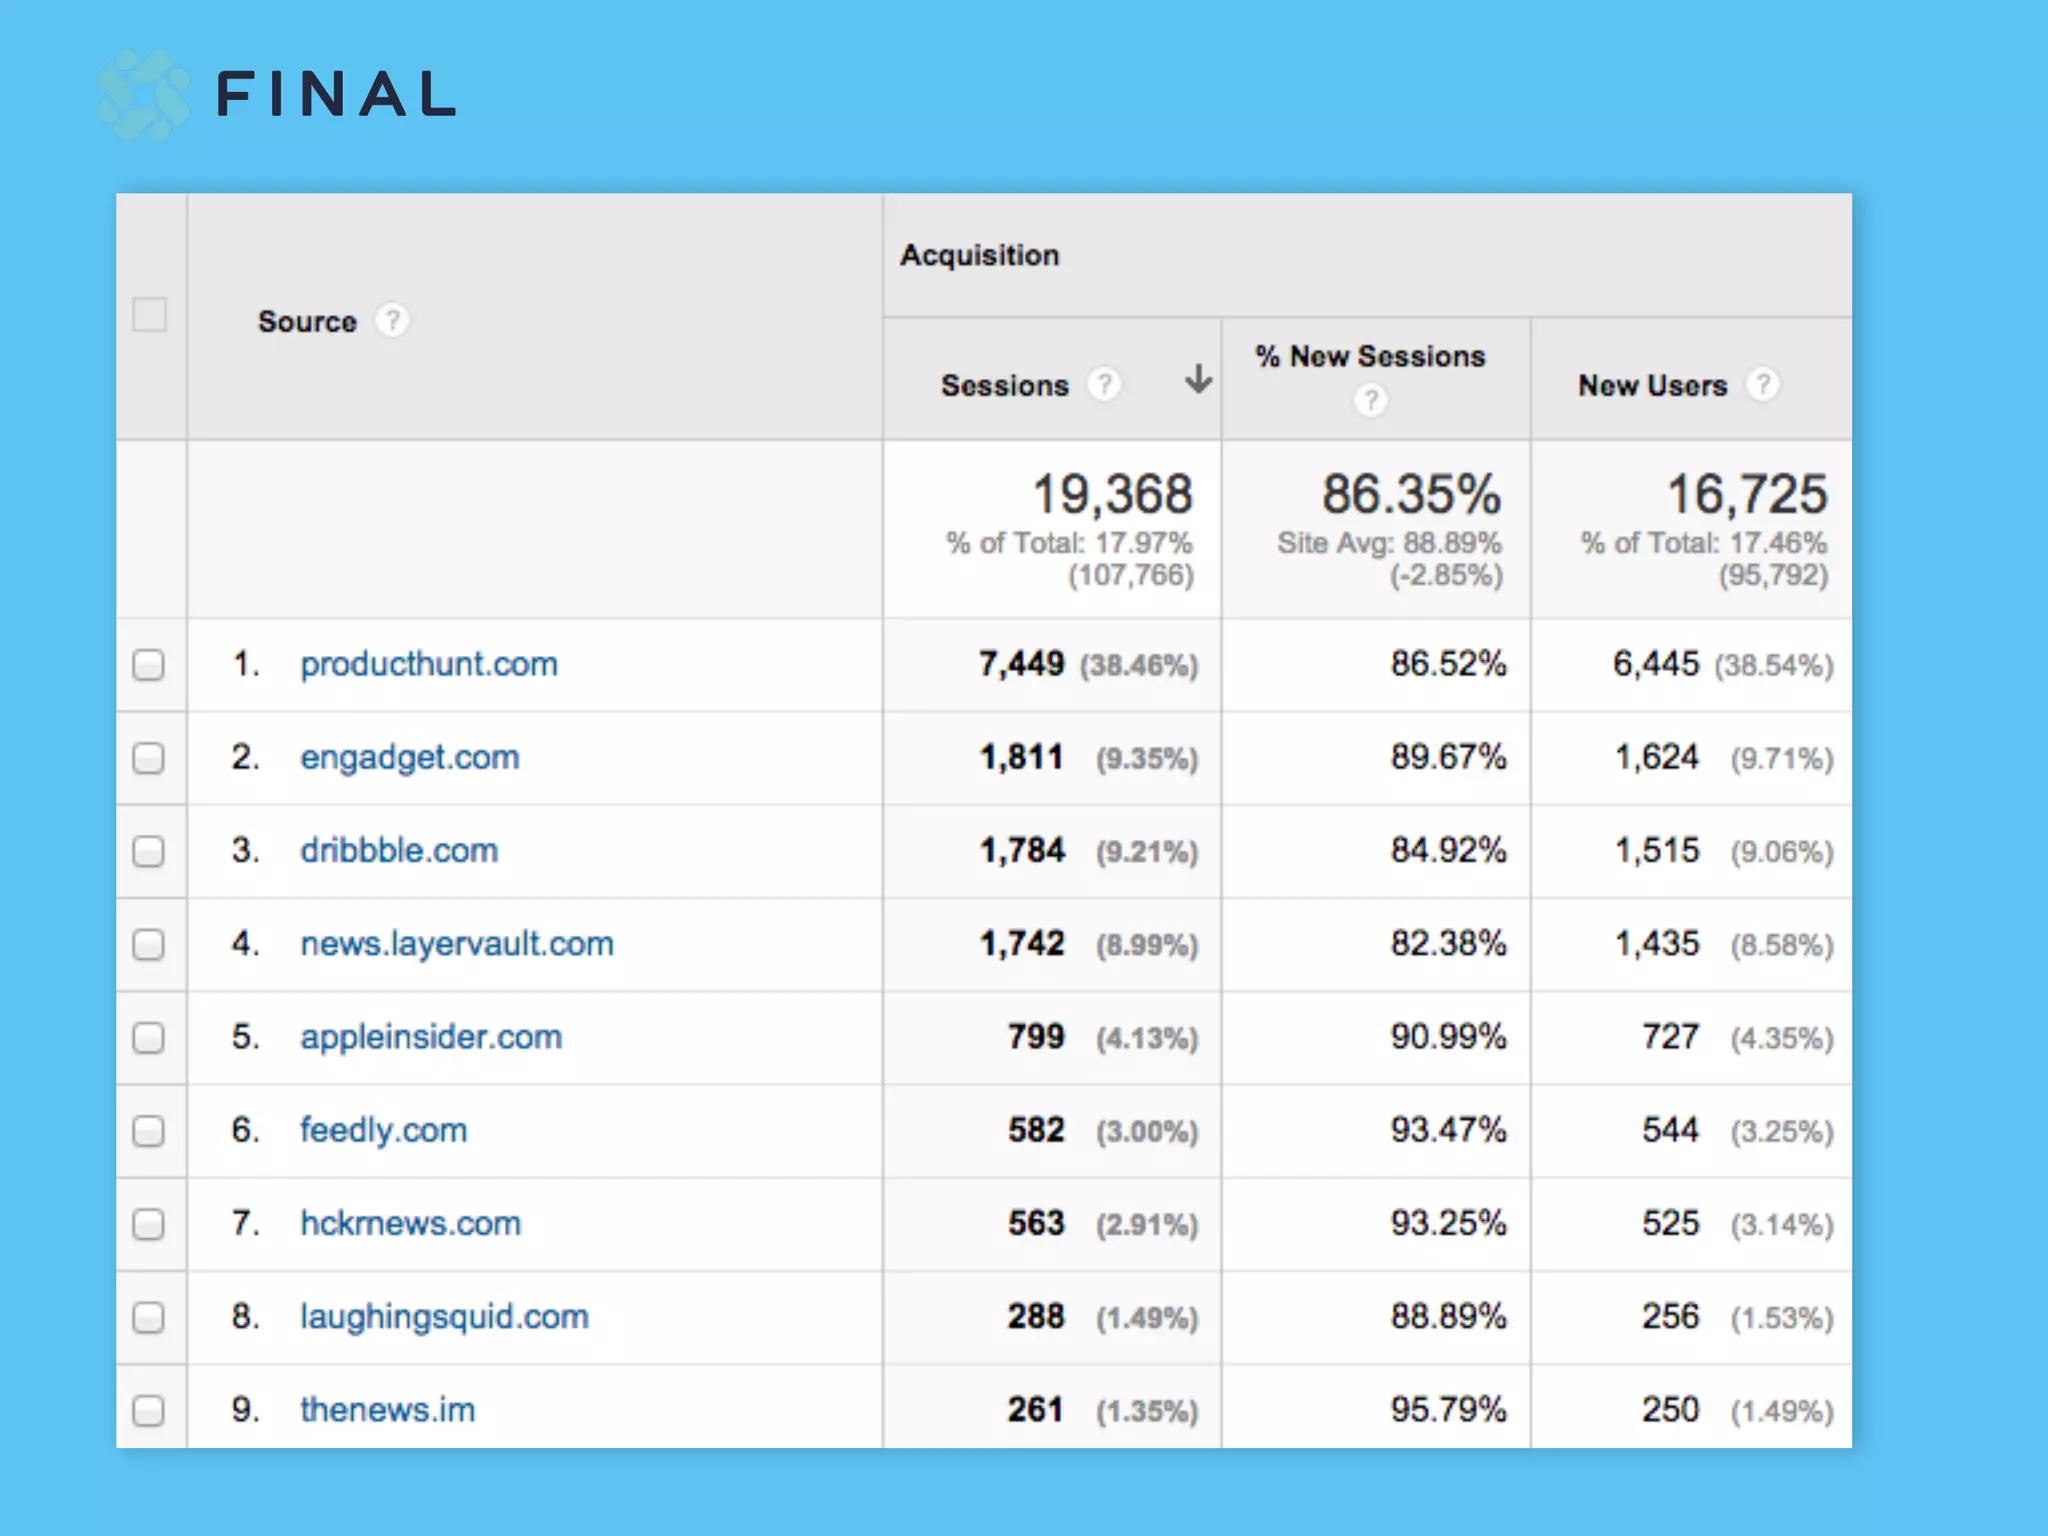Viewport: 2048px width, 1536px height.
Task: Check the engadget.com row checkbox
Action: (149, 758)
